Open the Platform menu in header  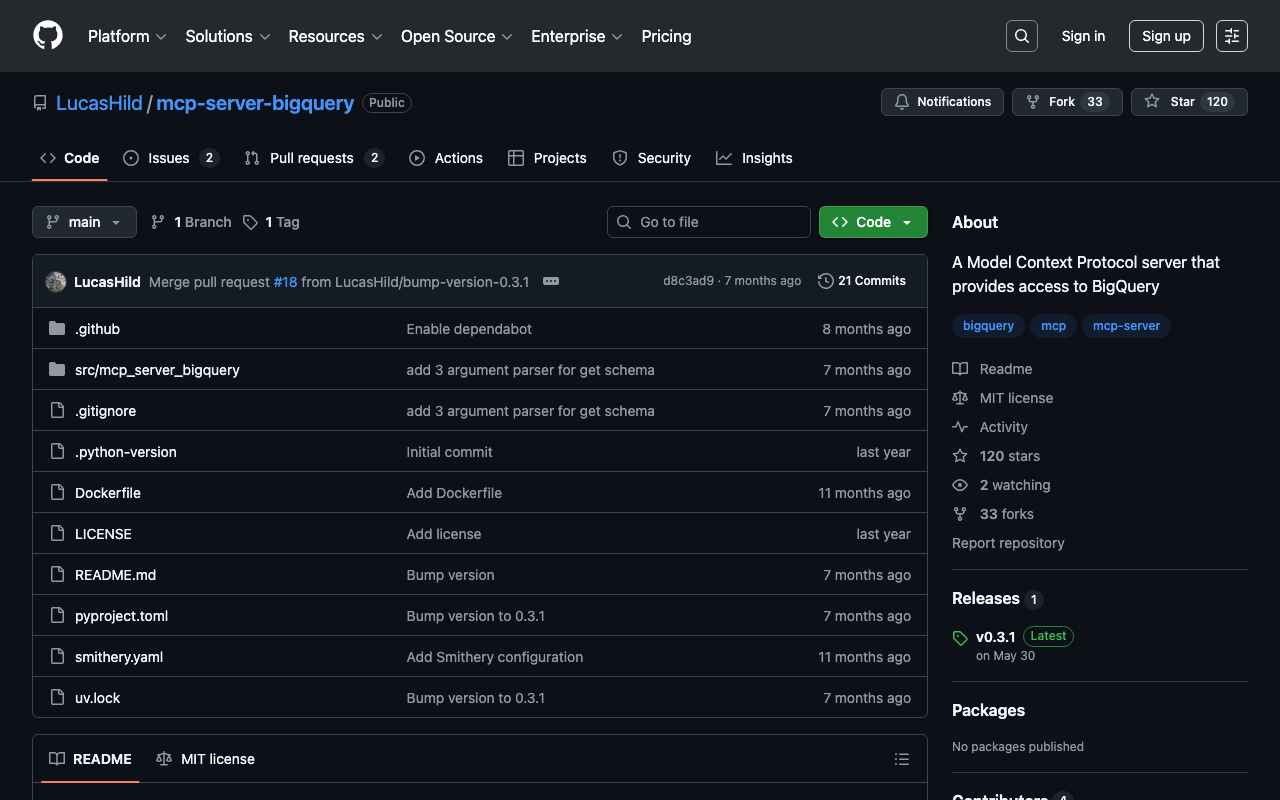127,36
